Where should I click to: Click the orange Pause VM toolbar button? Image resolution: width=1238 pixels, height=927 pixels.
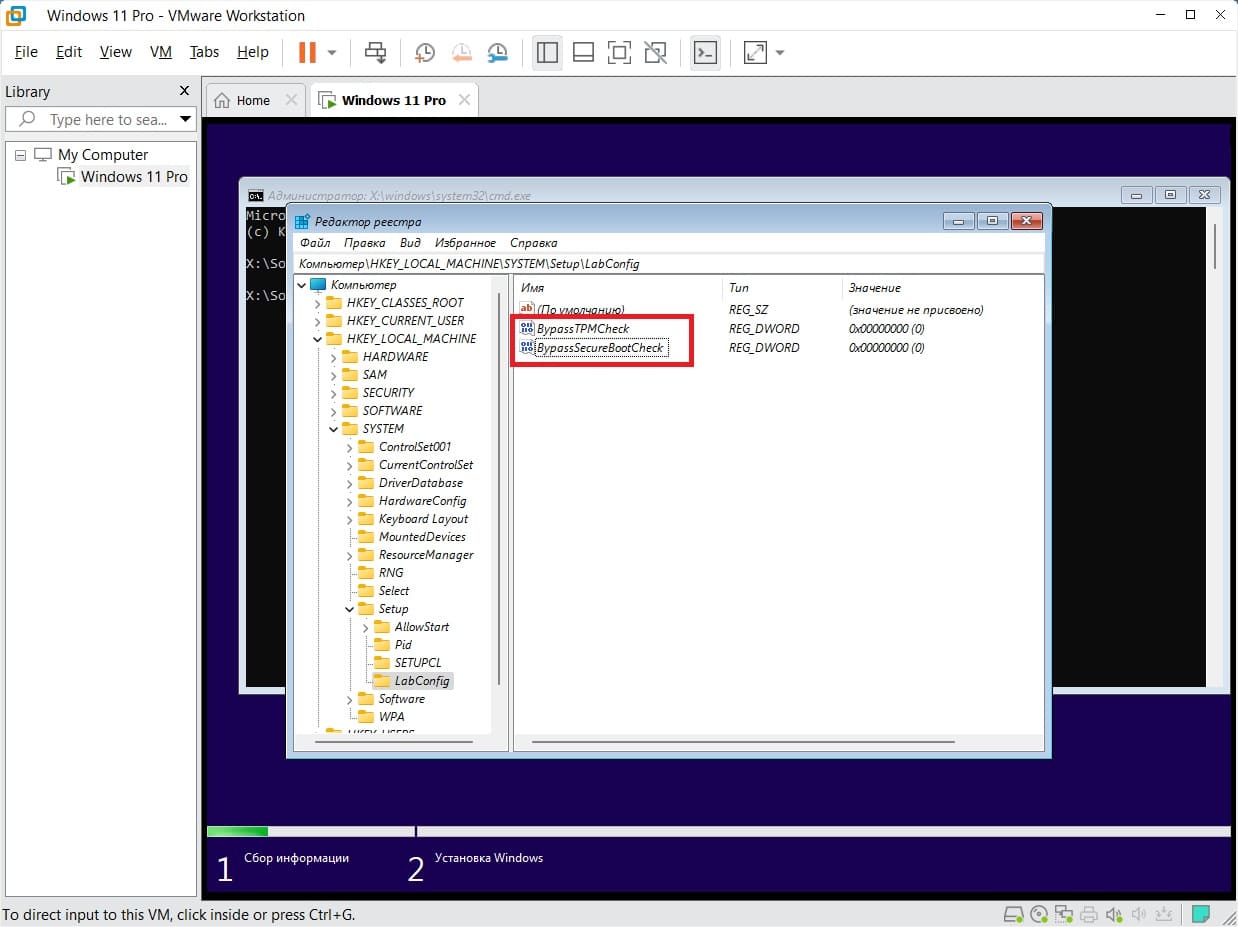(x=307, y=53)
